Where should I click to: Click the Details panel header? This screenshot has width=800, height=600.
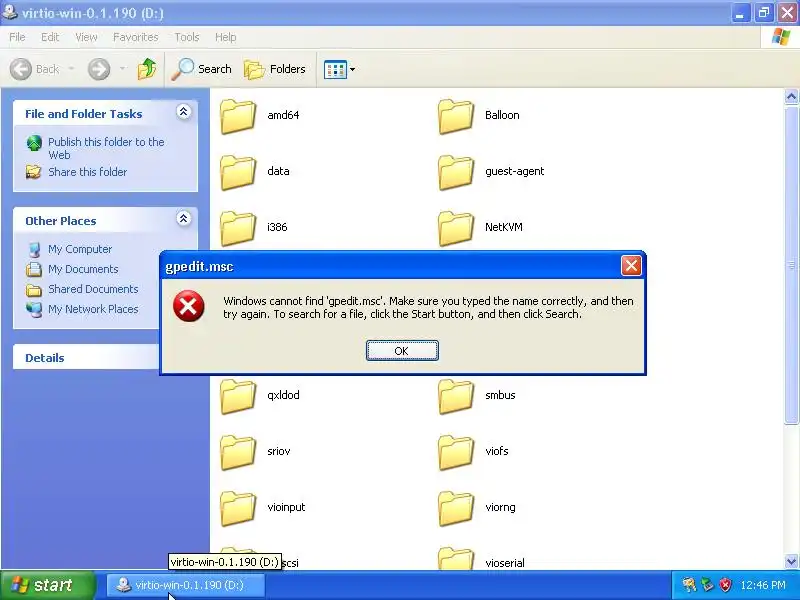(86, 358)
